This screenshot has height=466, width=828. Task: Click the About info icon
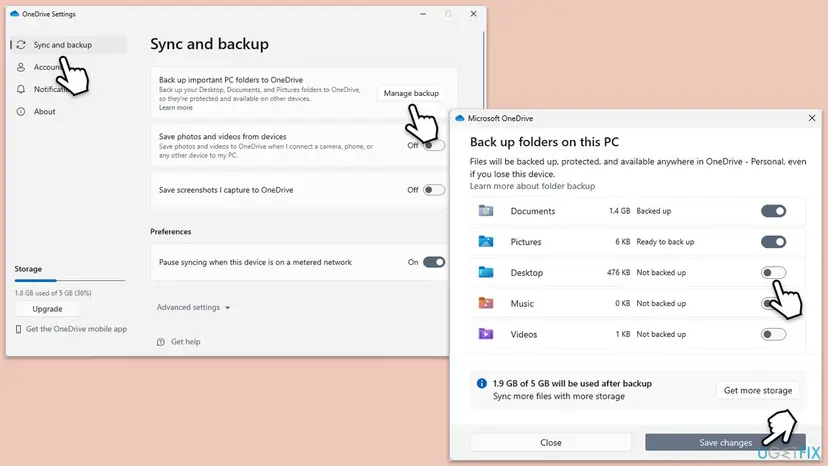pos(21,111)
